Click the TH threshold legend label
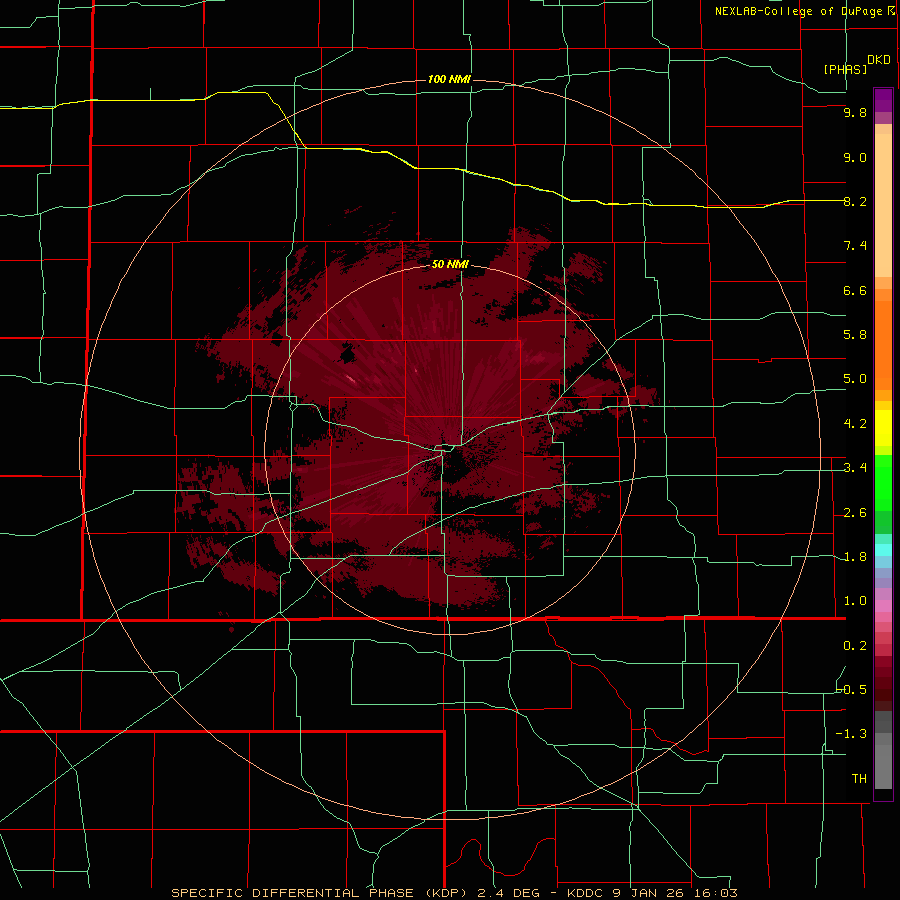900x900 pixels. (x=859, y=779)
